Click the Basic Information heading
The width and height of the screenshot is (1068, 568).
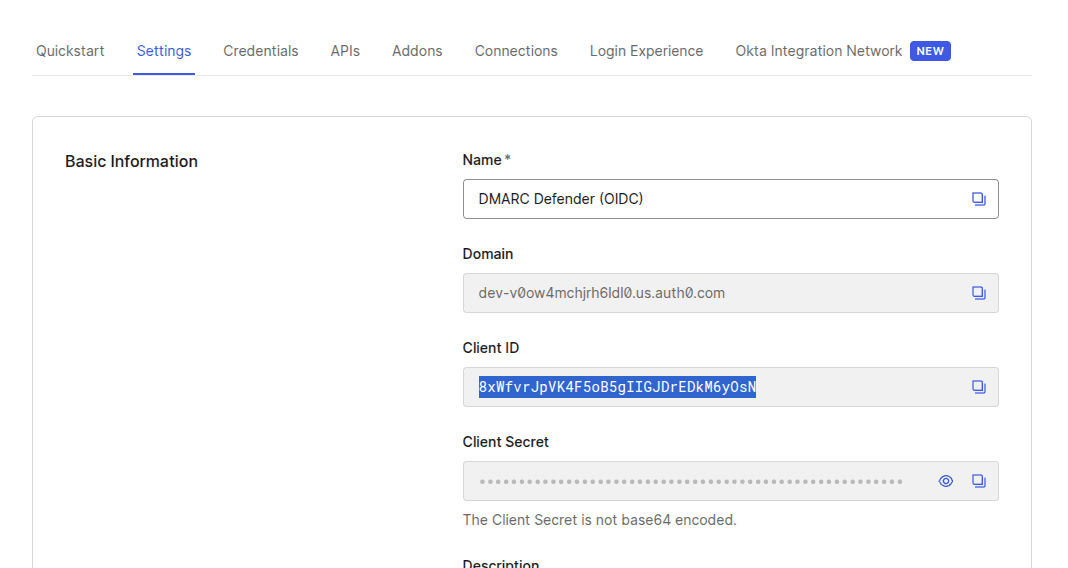pos(131,161)
